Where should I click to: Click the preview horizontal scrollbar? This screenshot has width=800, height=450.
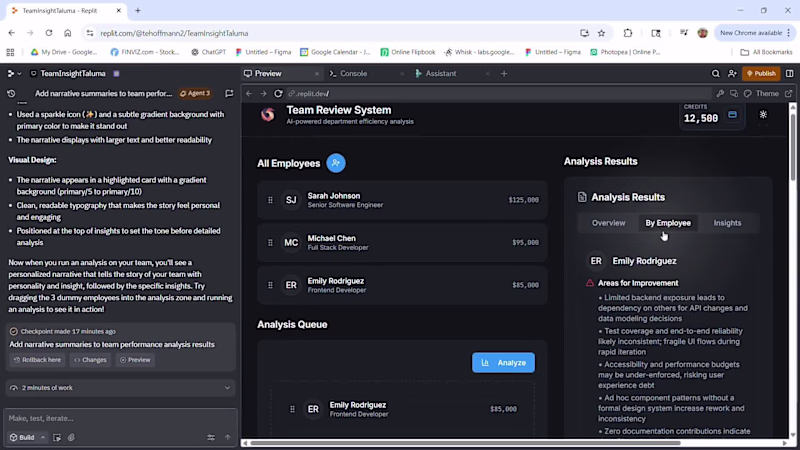(465, 443)
